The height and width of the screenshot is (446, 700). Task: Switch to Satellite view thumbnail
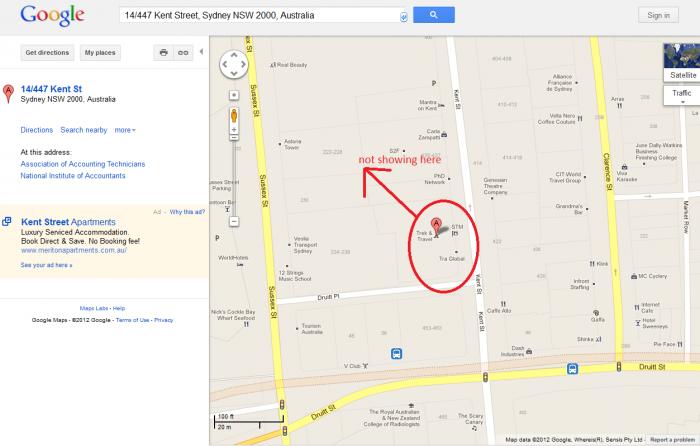(682, 62)
